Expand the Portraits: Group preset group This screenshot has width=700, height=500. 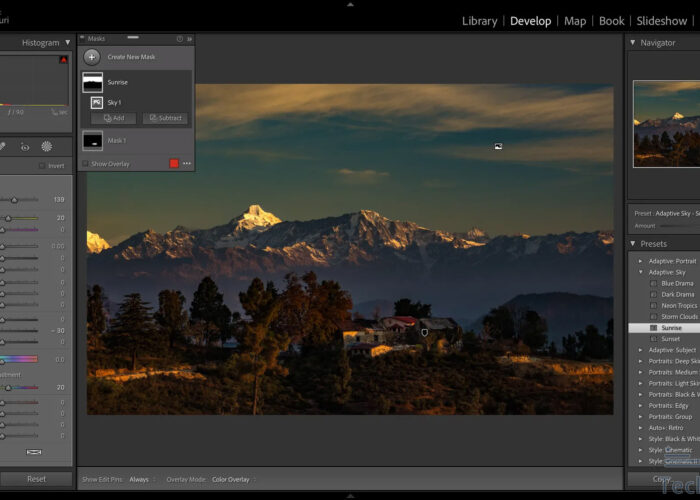point(641,417)
